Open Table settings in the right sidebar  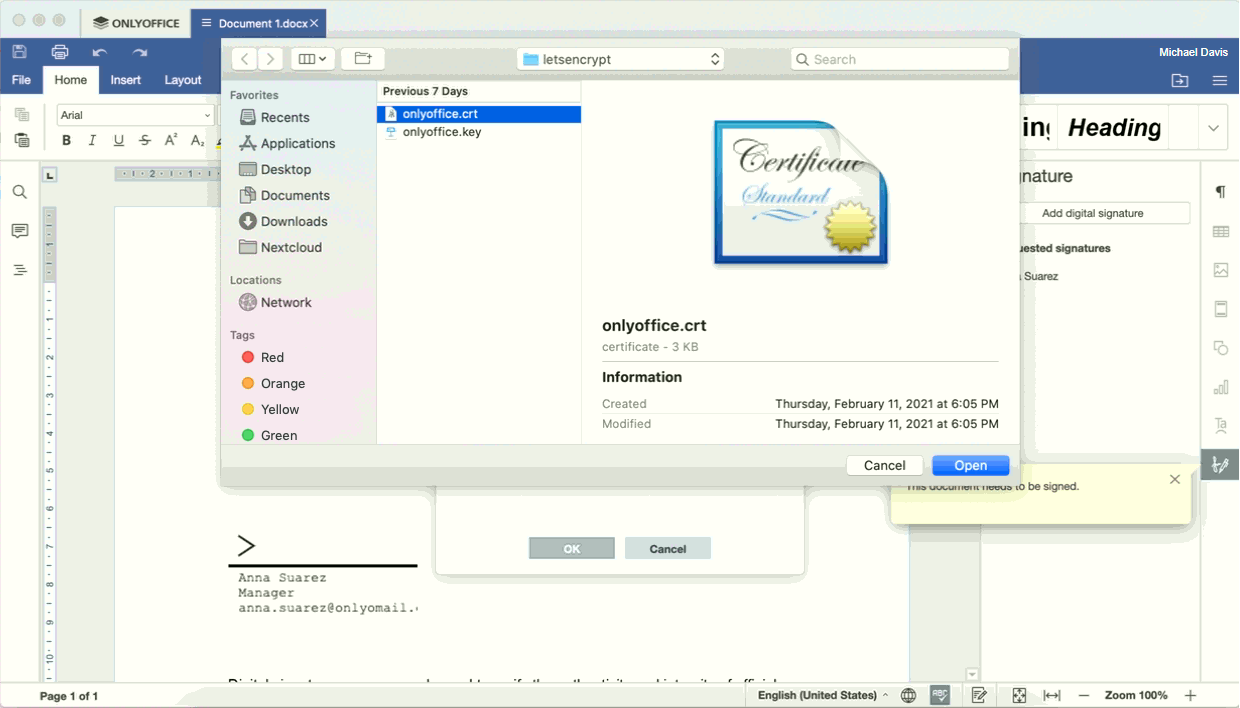[x=1221, y=231]
